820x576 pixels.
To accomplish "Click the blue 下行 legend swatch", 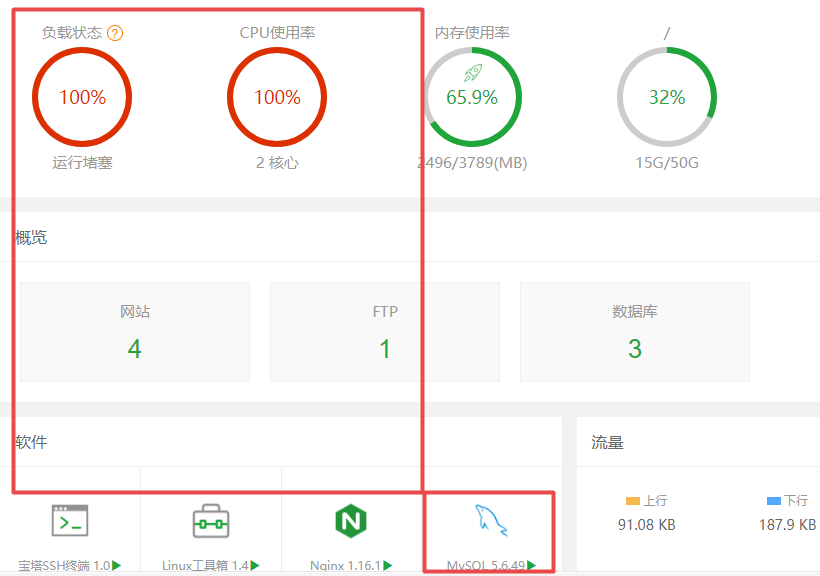I will (770, 500).
